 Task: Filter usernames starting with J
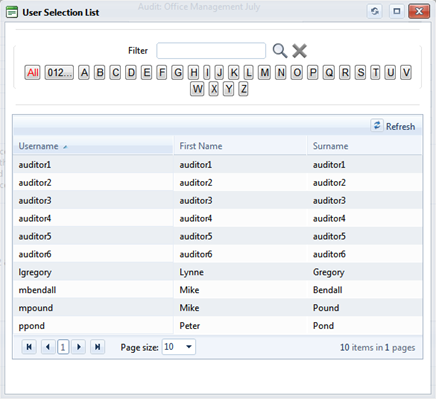coord(219,72)
